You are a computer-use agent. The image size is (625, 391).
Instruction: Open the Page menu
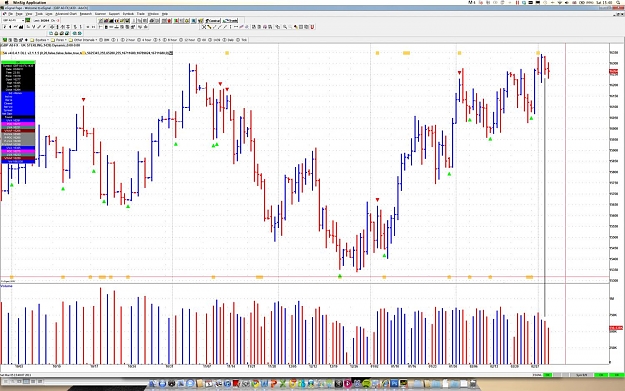pos(19,14)
